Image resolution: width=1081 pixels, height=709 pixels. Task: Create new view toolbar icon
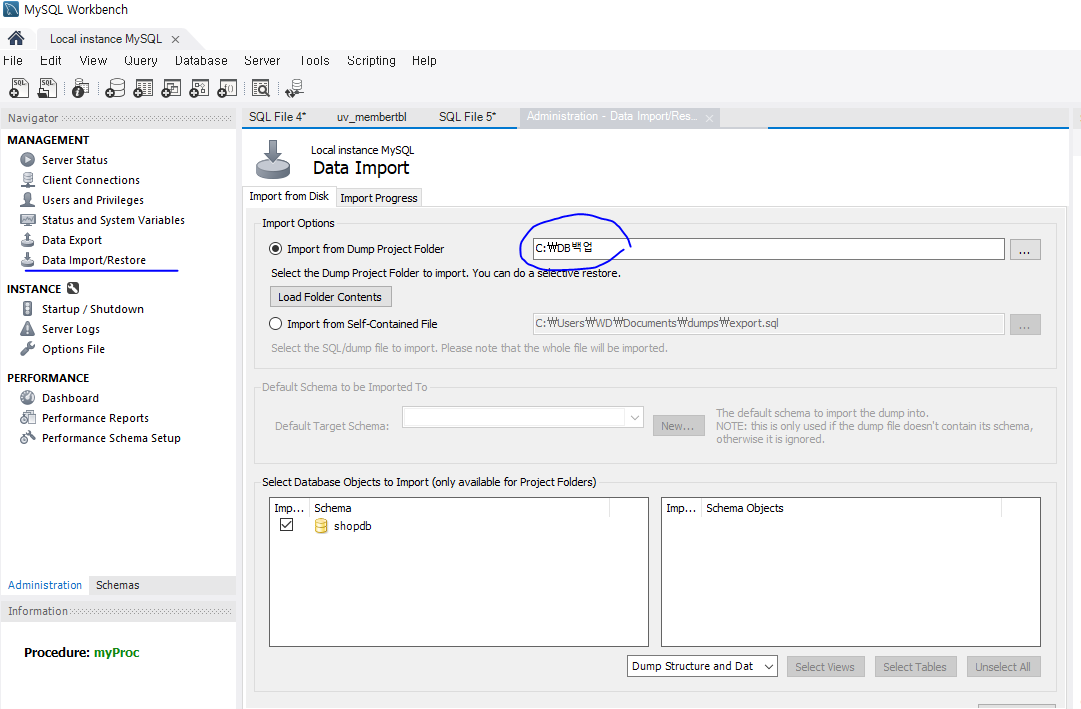coord(171,88)
